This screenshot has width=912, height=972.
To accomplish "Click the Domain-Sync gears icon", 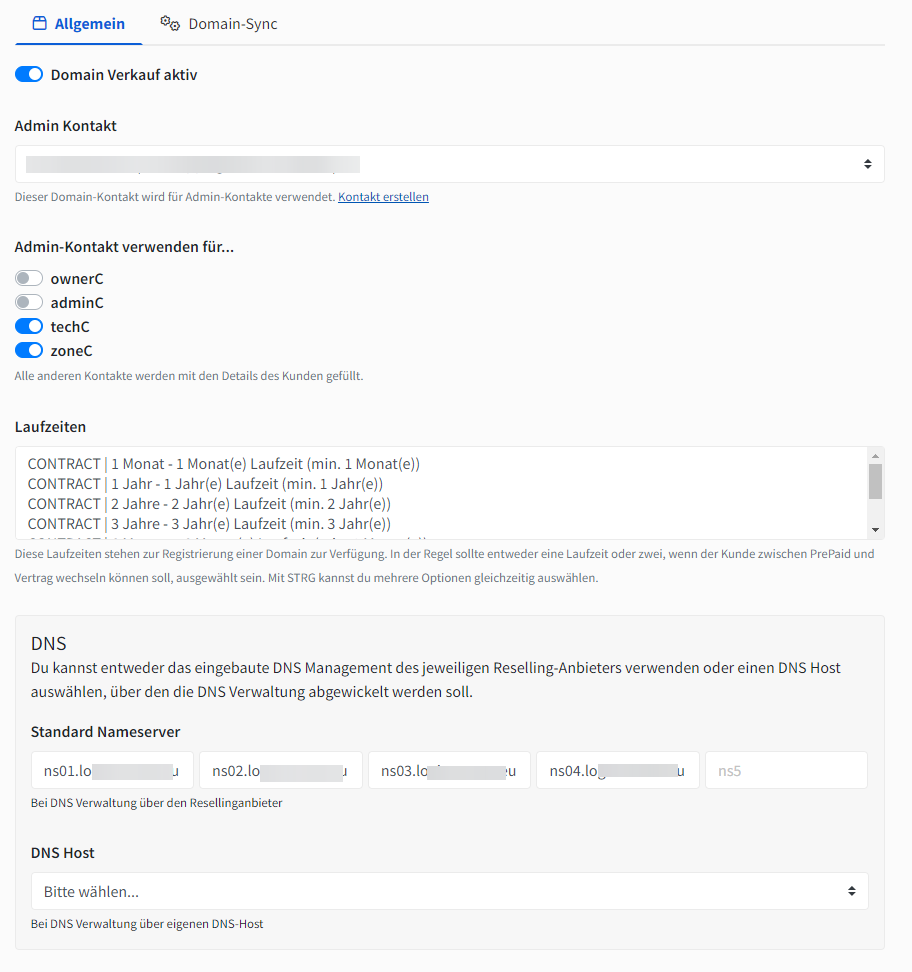I will (x=170, y=23).
